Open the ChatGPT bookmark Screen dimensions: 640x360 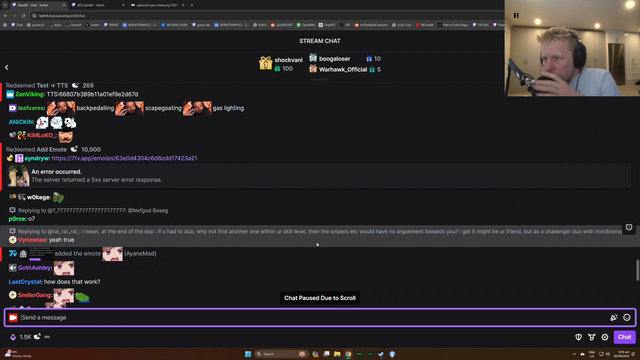point(327,25)
